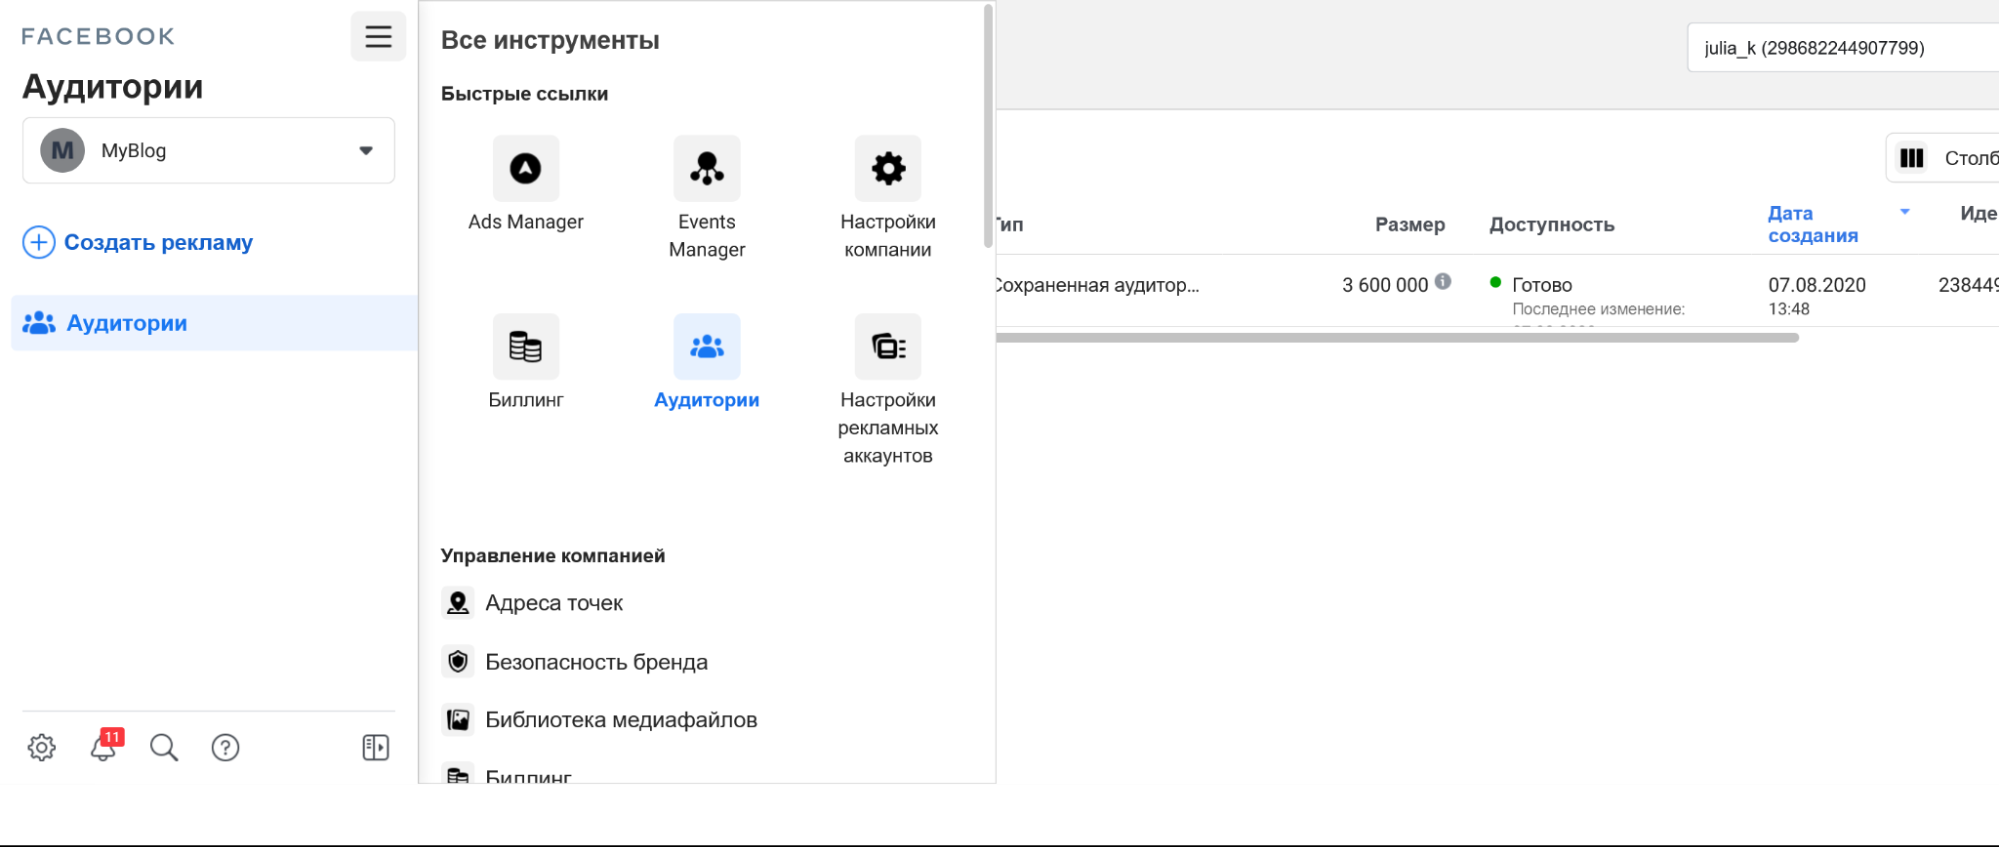Image resolution: width=1999 pixels, height=847 pixels.
Task: Click the Аудитории people icon in sidebar
Action: tap(39, 323)
